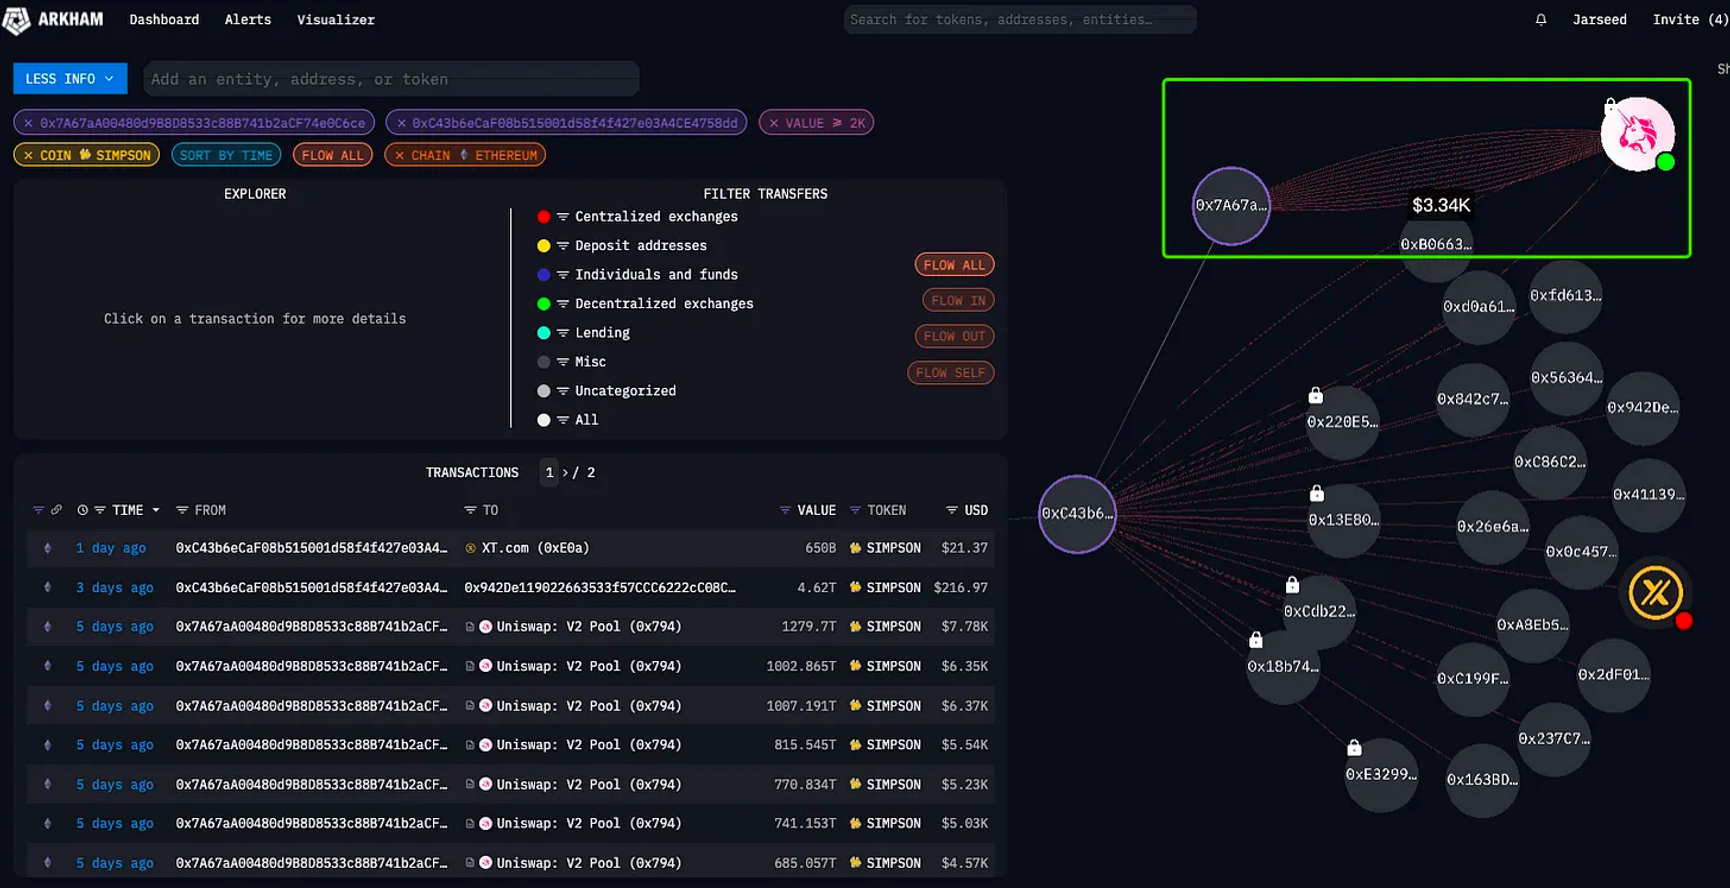Screen dimensions: 1730x888
Task: Select the XT.com exchange node
Action: (x=1656, y=593)
